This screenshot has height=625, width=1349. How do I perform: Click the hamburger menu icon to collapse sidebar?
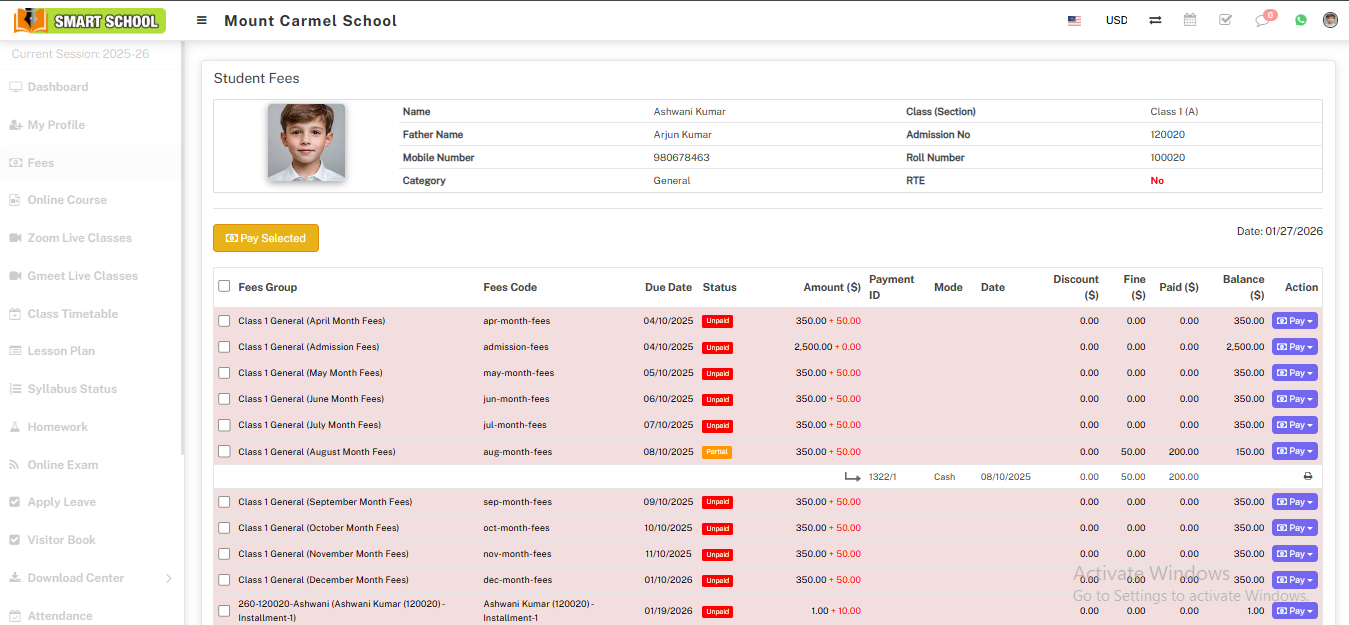[202, 20]
